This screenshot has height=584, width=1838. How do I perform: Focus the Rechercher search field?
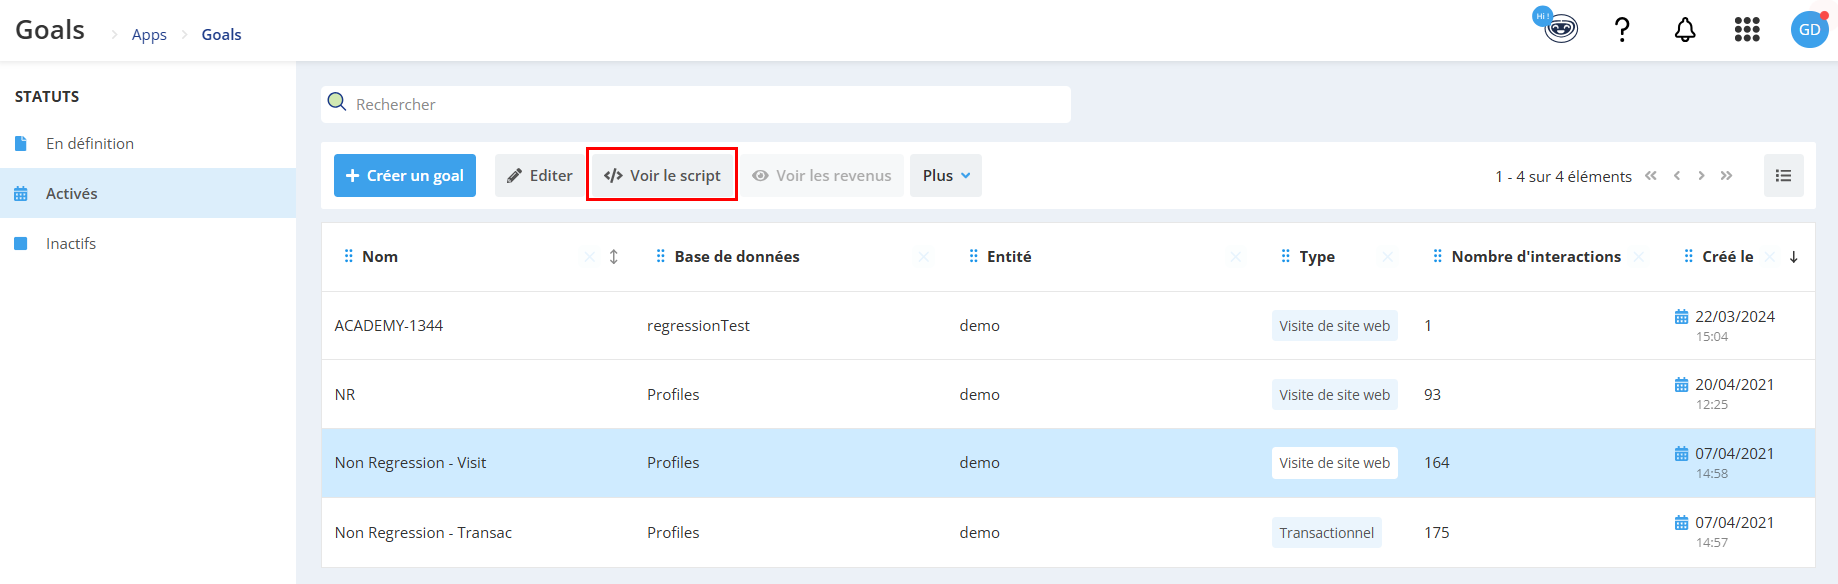(696, 104)
